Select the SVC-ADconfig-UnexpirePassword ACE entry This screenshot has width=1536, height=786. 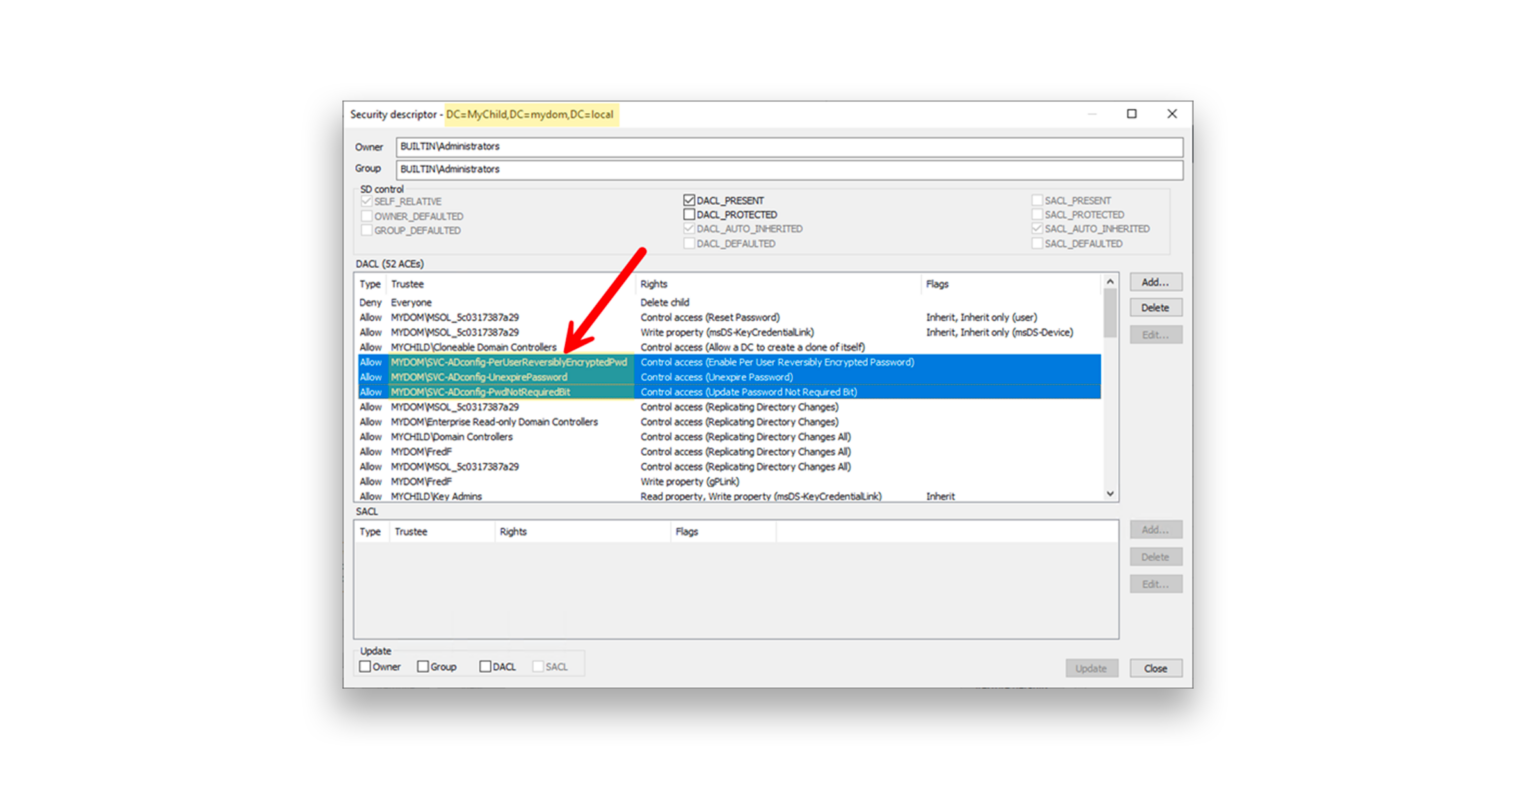(480, 377)
